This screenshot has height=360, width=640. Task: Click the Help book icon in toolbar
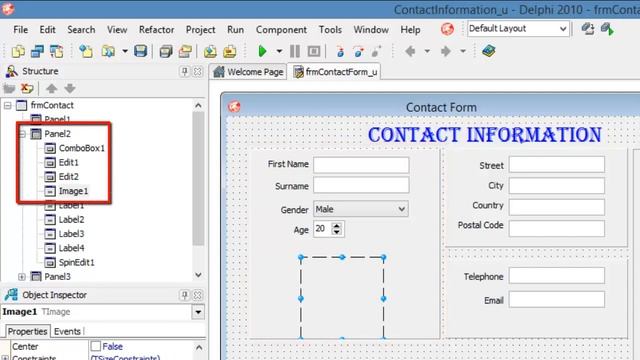tap(488, 51)
